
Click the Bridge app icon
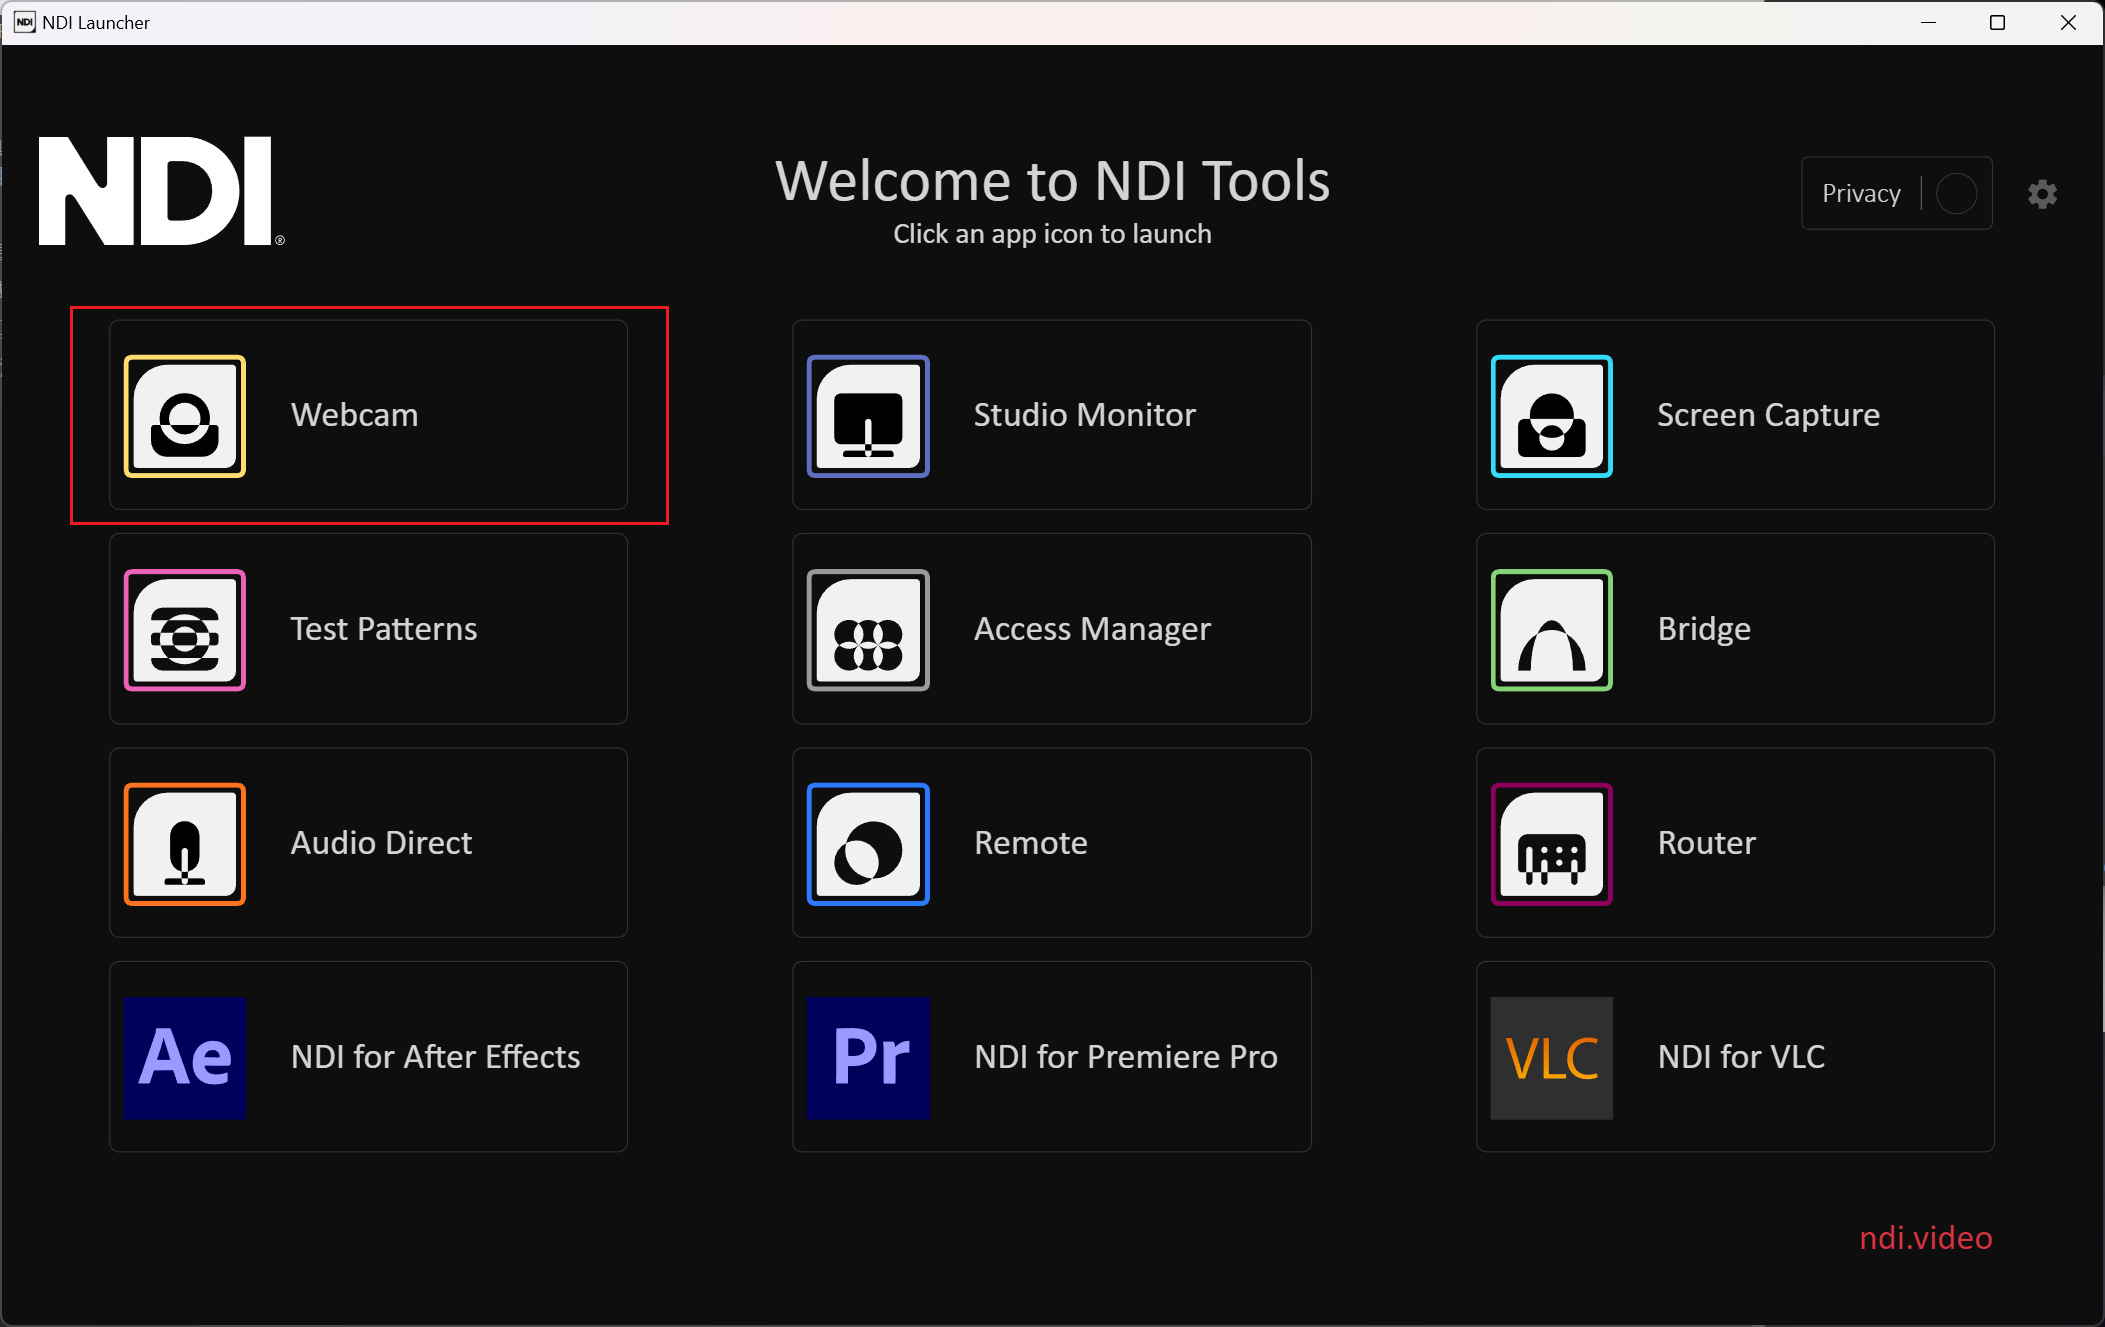[x=1552, y=630]
